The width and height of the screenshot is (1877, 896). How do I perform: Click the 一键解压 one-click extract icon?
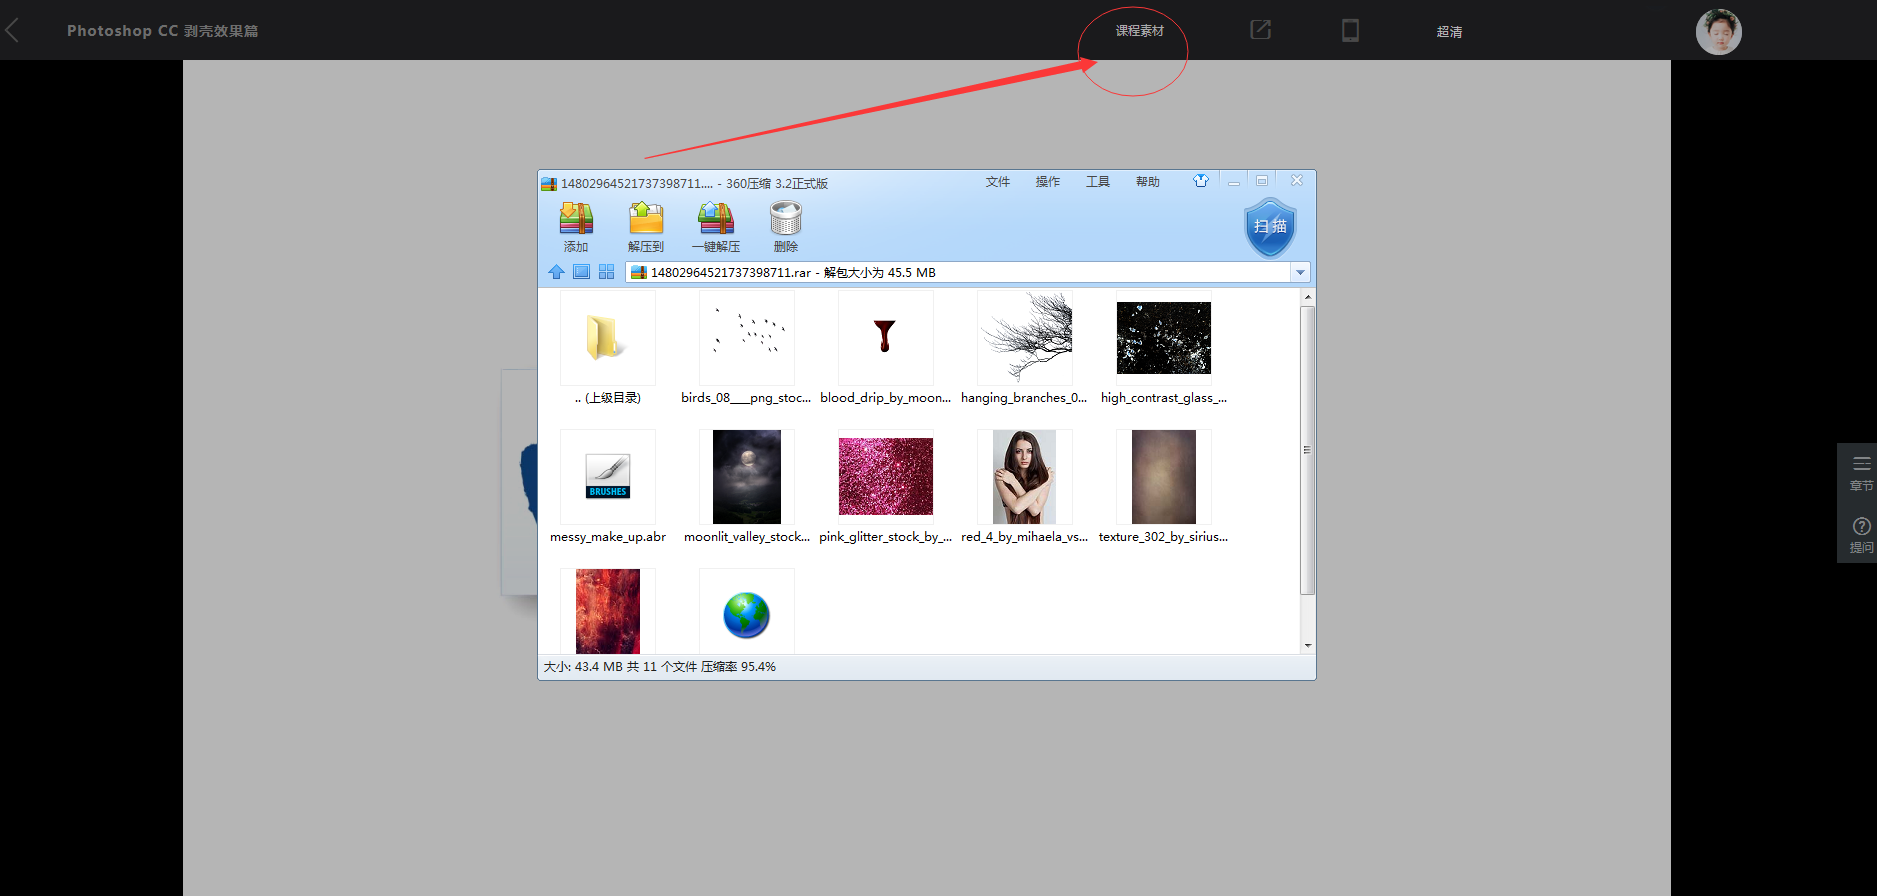pos(716,227)
